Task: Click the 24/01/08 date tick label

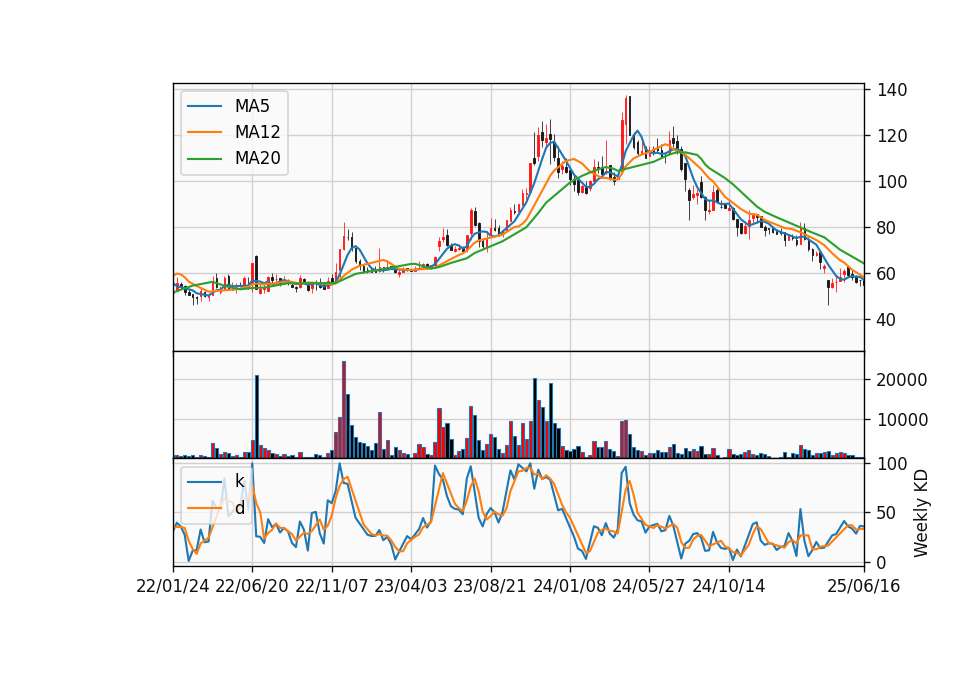Action: point(570,586)
